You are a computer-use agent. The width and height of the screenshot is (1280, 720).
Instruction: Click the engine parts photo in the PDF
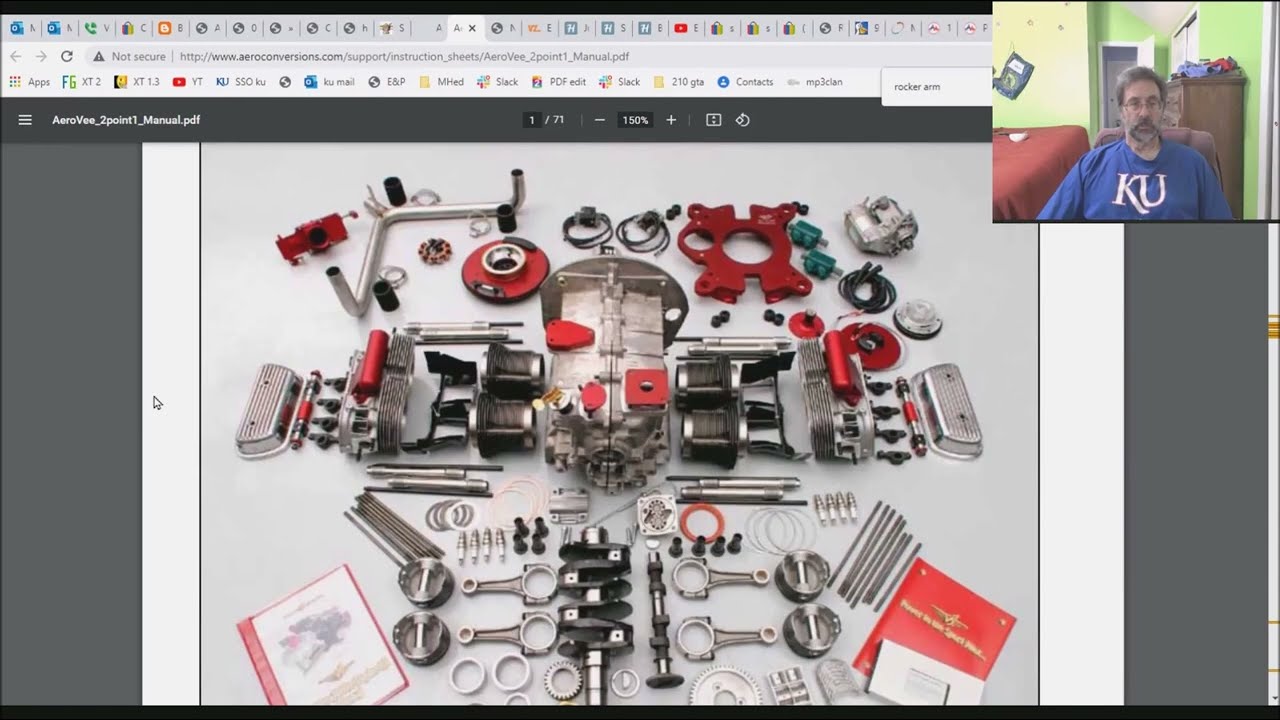[x=619, y=423]
